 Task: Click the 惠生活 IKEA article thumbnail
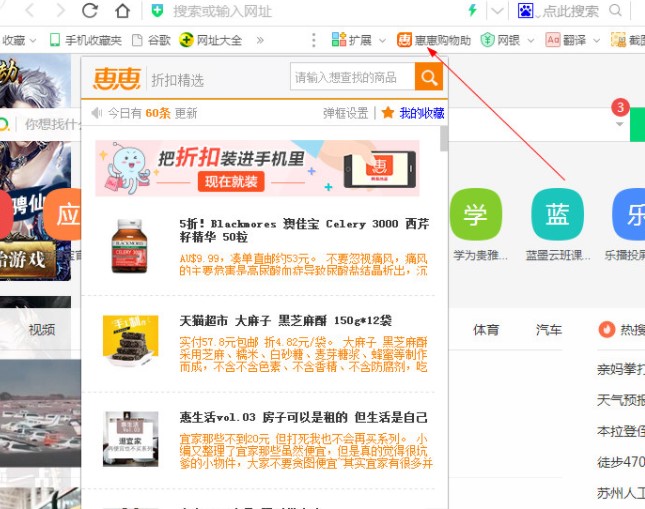(130, 439)
